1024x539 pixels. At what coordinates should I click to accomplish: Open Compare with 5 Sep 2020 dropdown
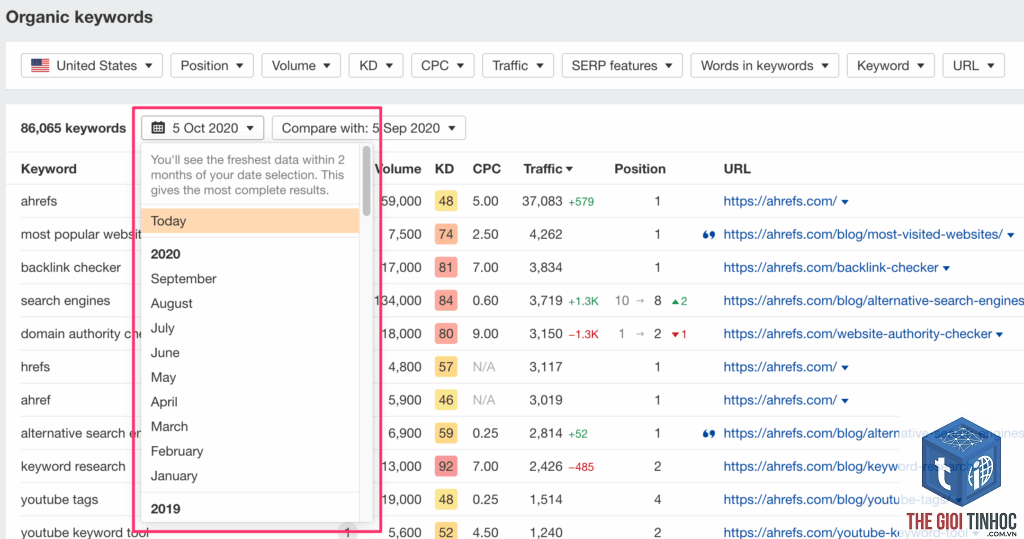tap(368, 128)
